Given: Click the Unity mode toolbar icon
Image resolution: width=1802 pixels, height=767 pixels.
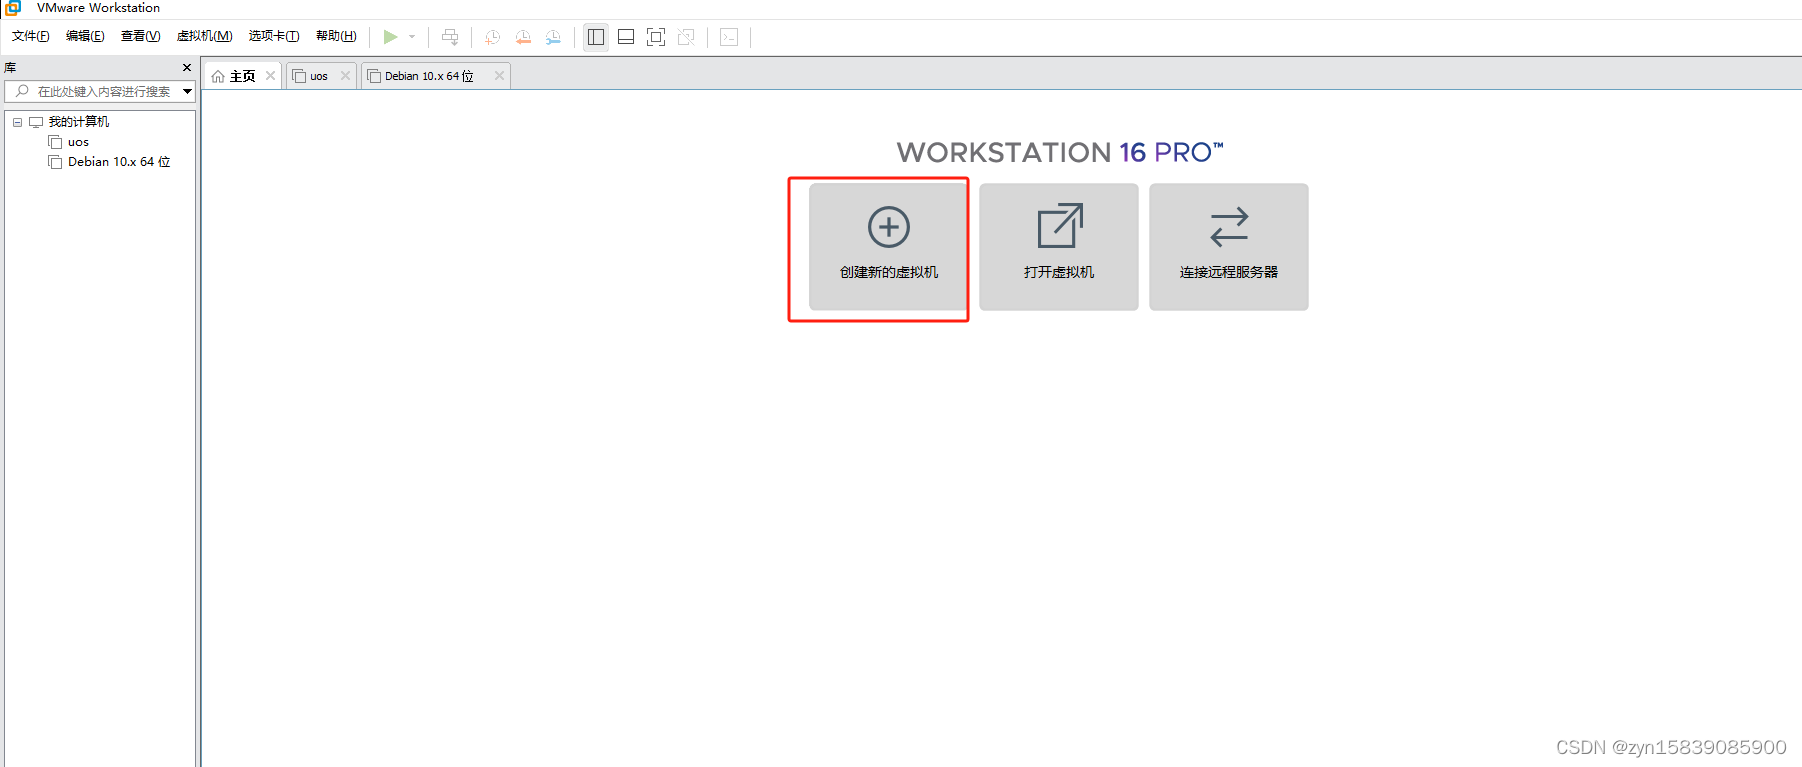Looking at the screenshot, I should pyautogui.click(x=686, y=37).
